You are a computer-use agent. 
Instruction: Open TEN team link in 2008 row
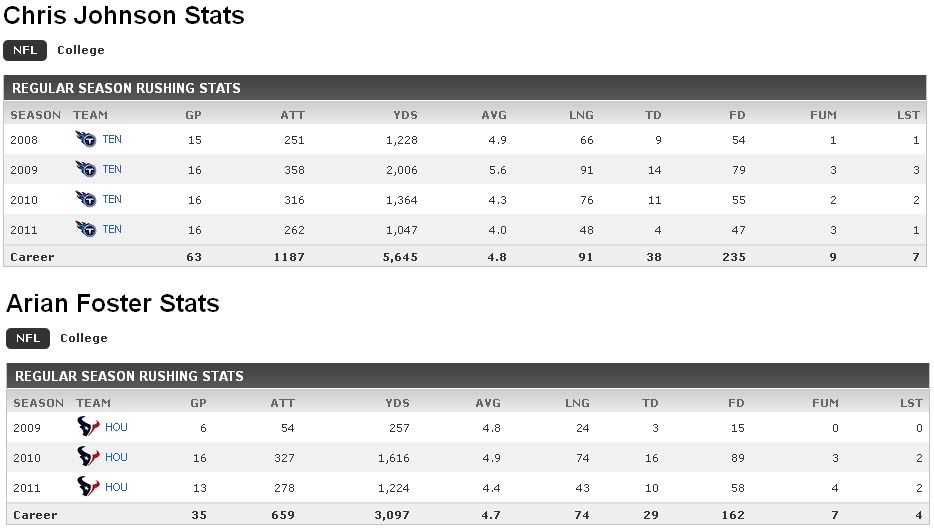click(112, 140)
